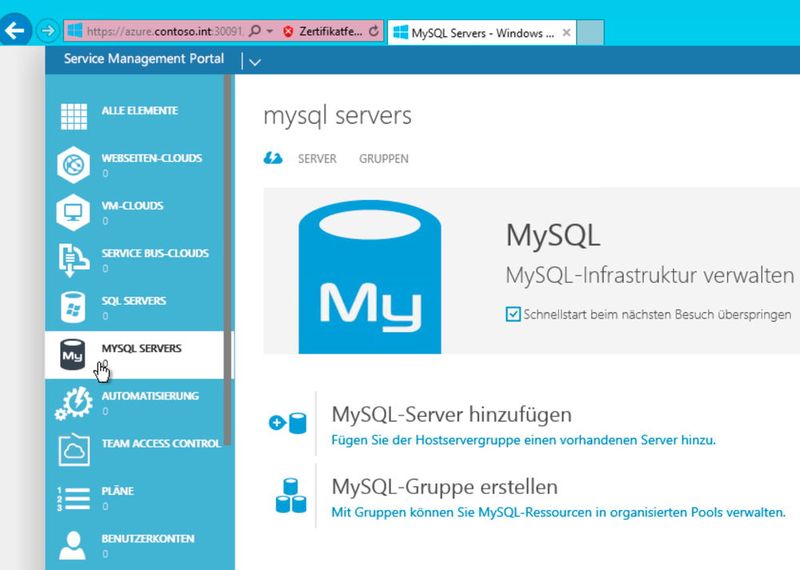Open AUTOMATISIERUNG in sidebar
The height and width of the screenshot is (570, 800).
pyautogui.click(x=150, y=395)
